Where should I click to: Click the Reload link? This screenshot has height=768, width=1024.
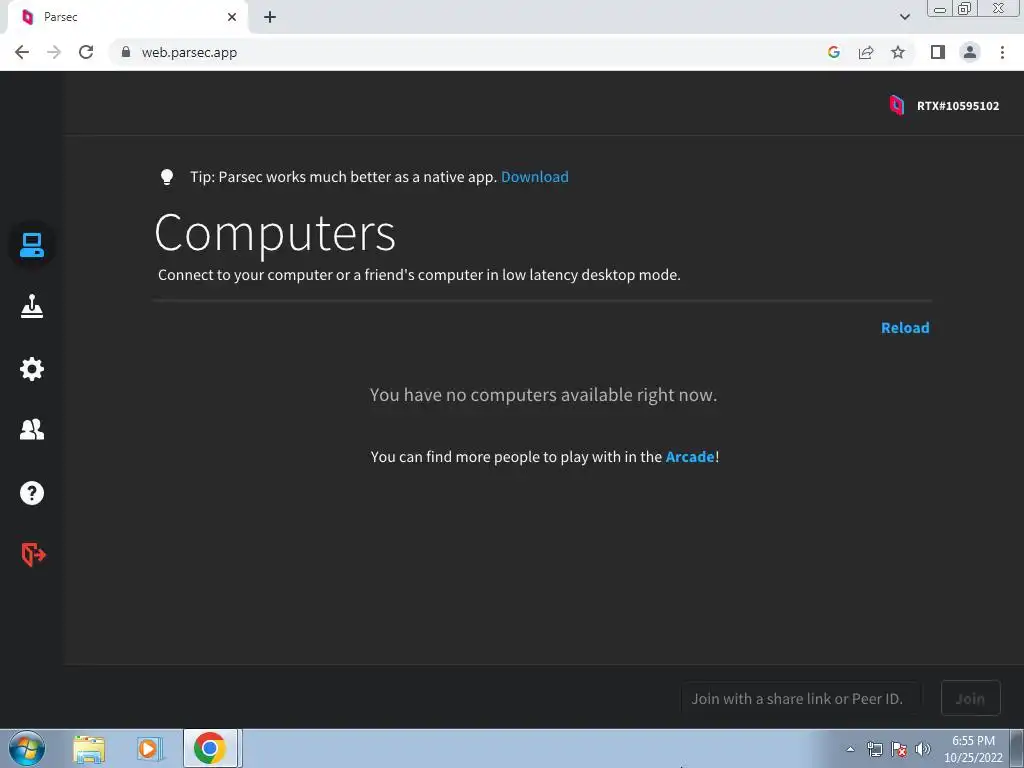904,328
